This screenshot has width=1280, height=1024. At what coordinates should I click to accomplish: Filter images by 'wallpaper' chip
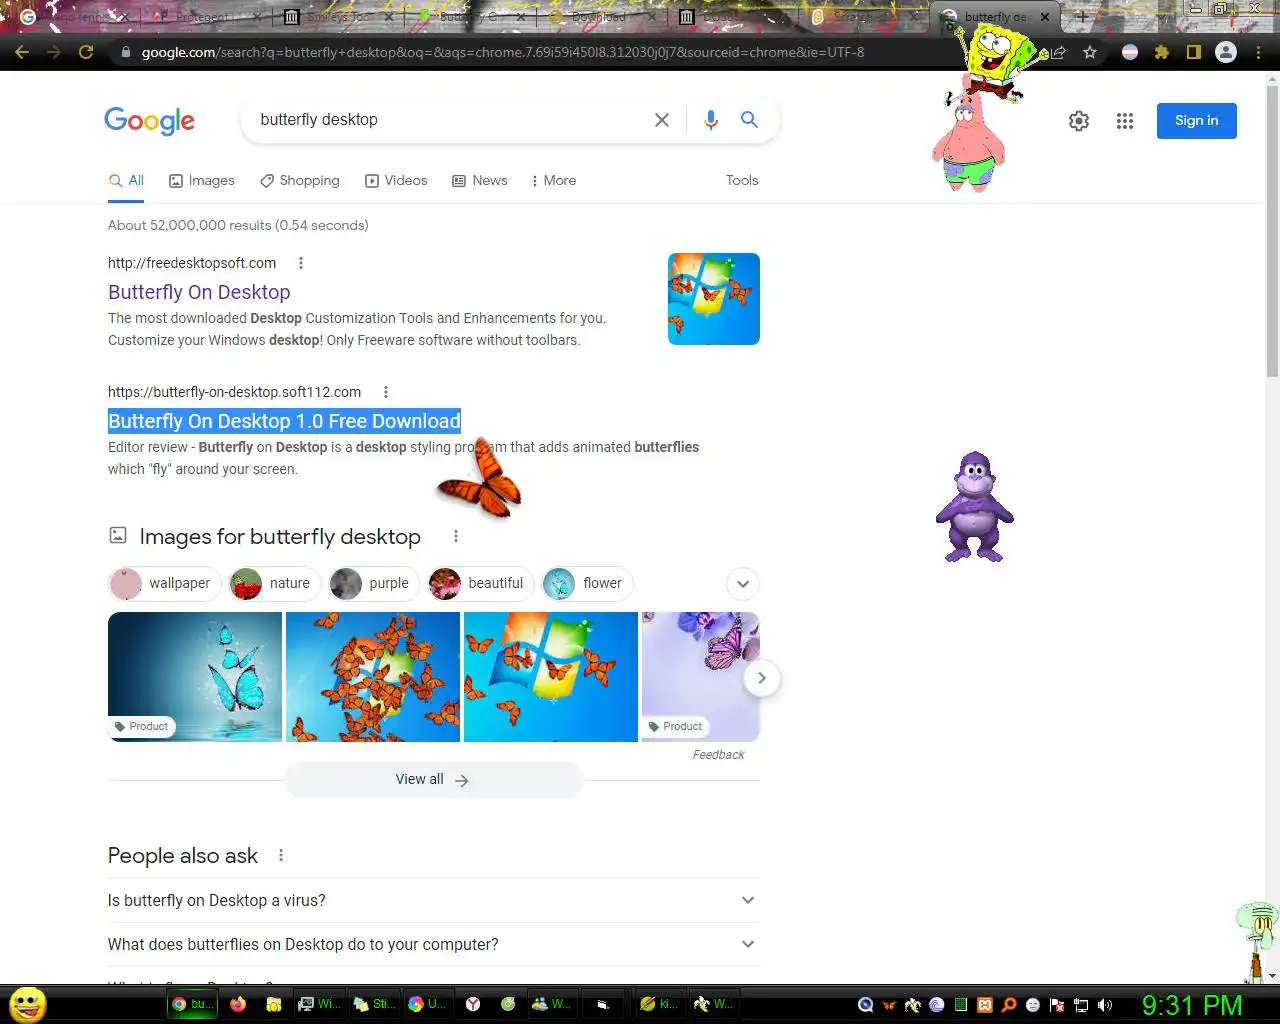coord(164,584)
